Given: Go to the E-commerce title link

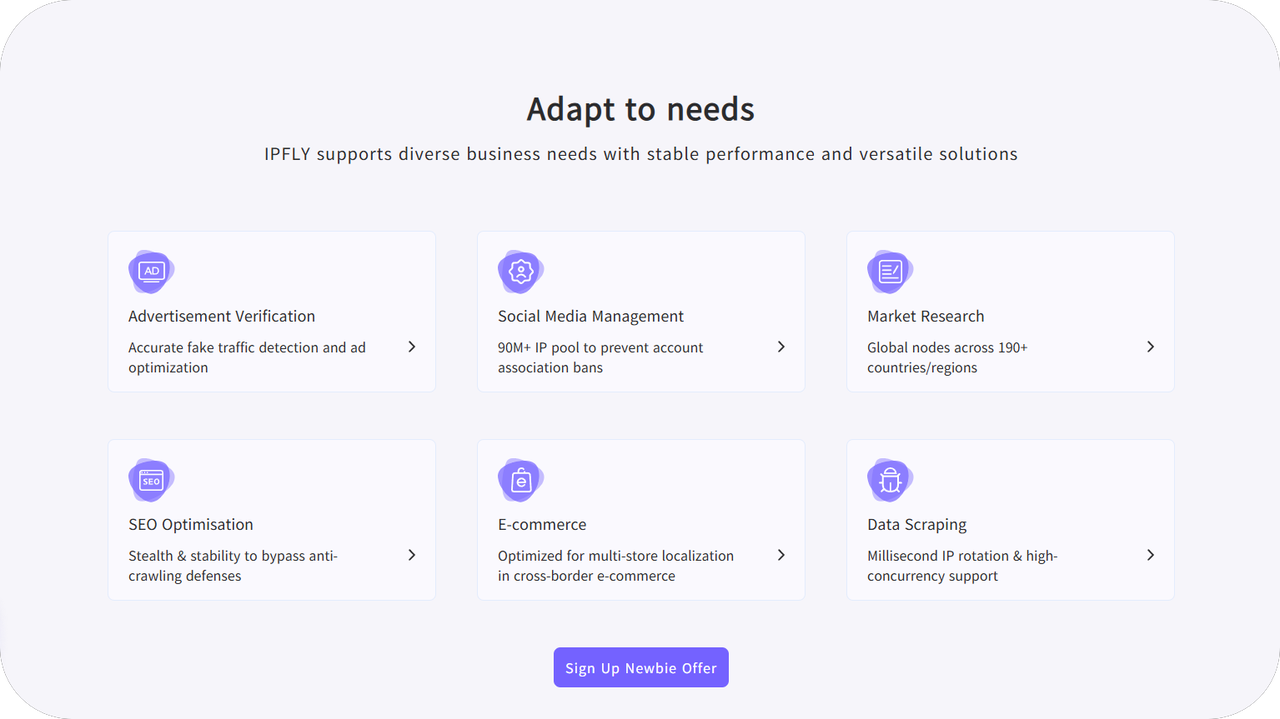Looking at the screenshot, I should point(542,524).
